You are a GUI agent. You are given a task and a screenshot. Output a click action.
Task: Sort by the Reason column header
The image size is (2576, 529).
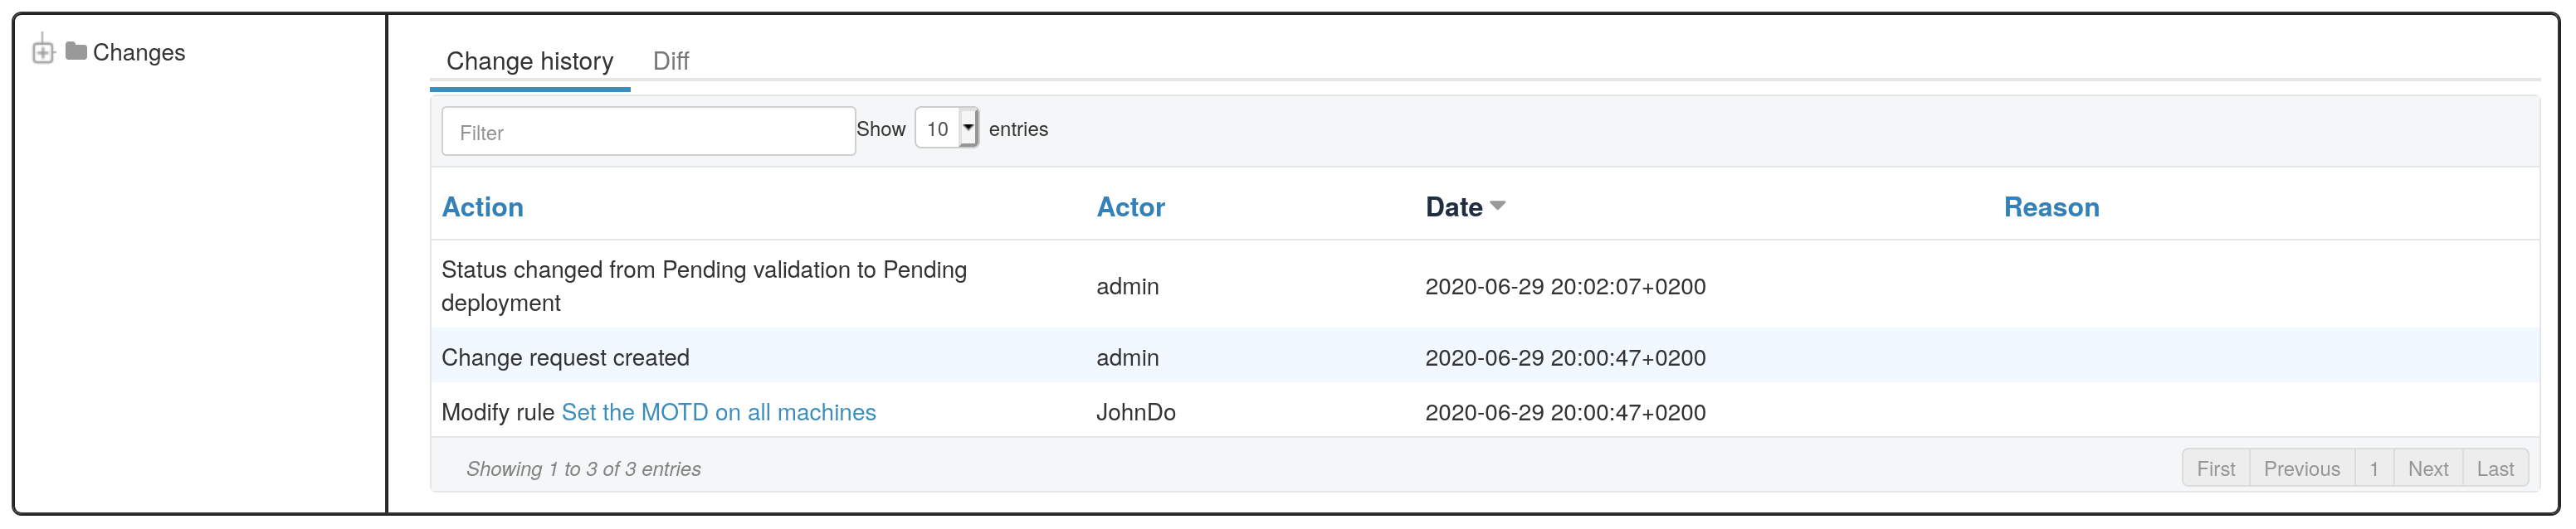2050,207
